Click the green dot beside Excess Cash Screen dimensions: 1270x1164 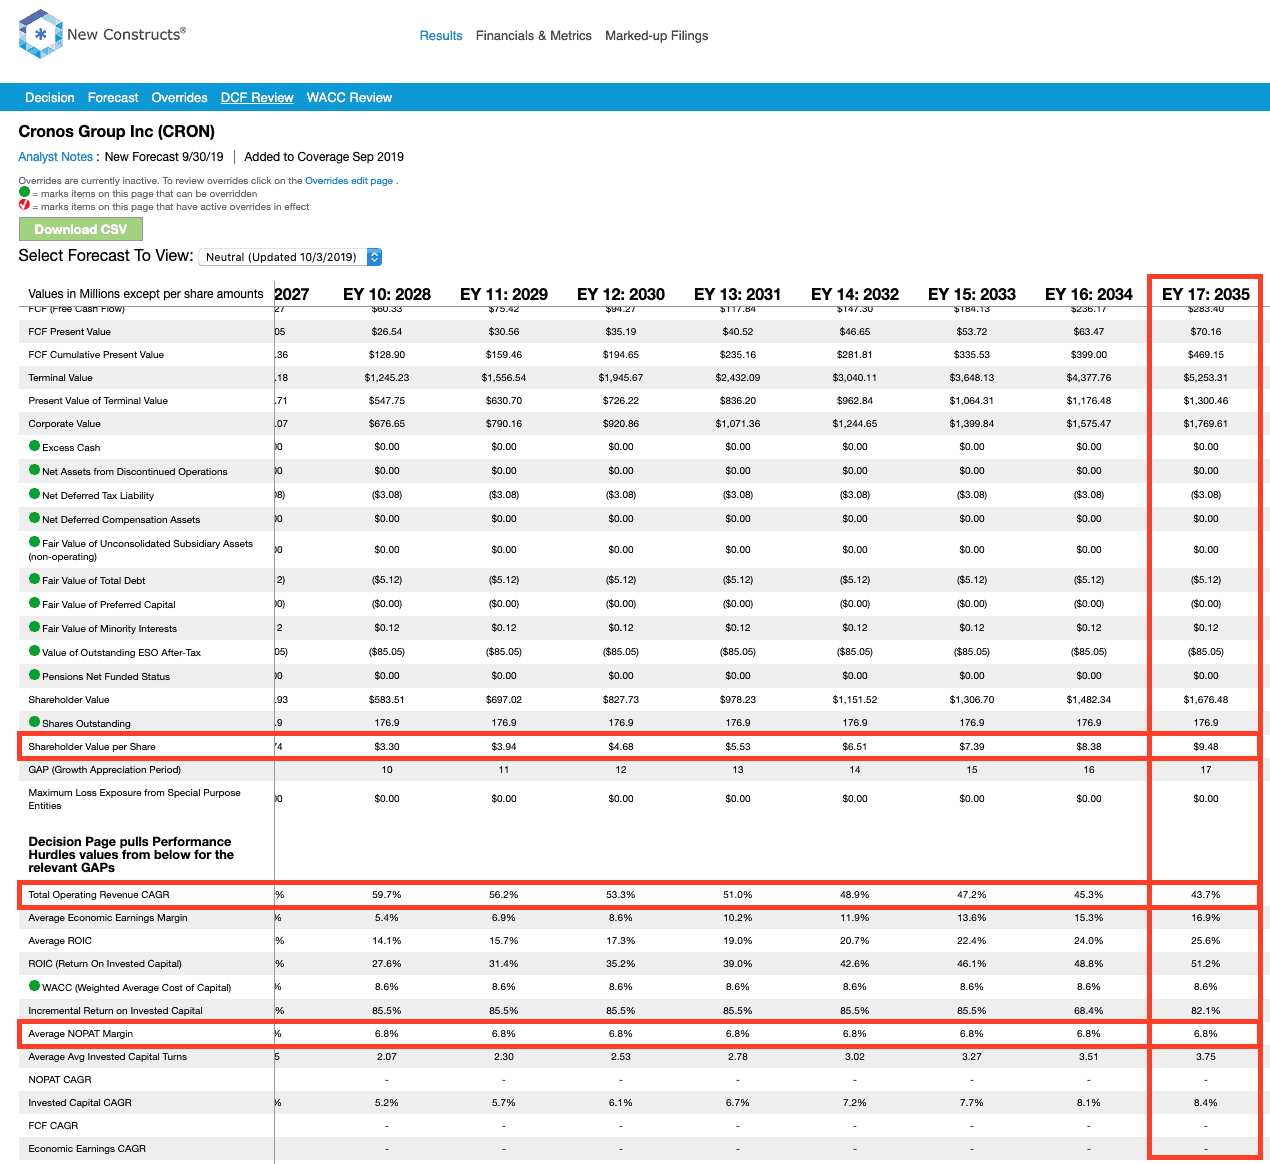34,446
